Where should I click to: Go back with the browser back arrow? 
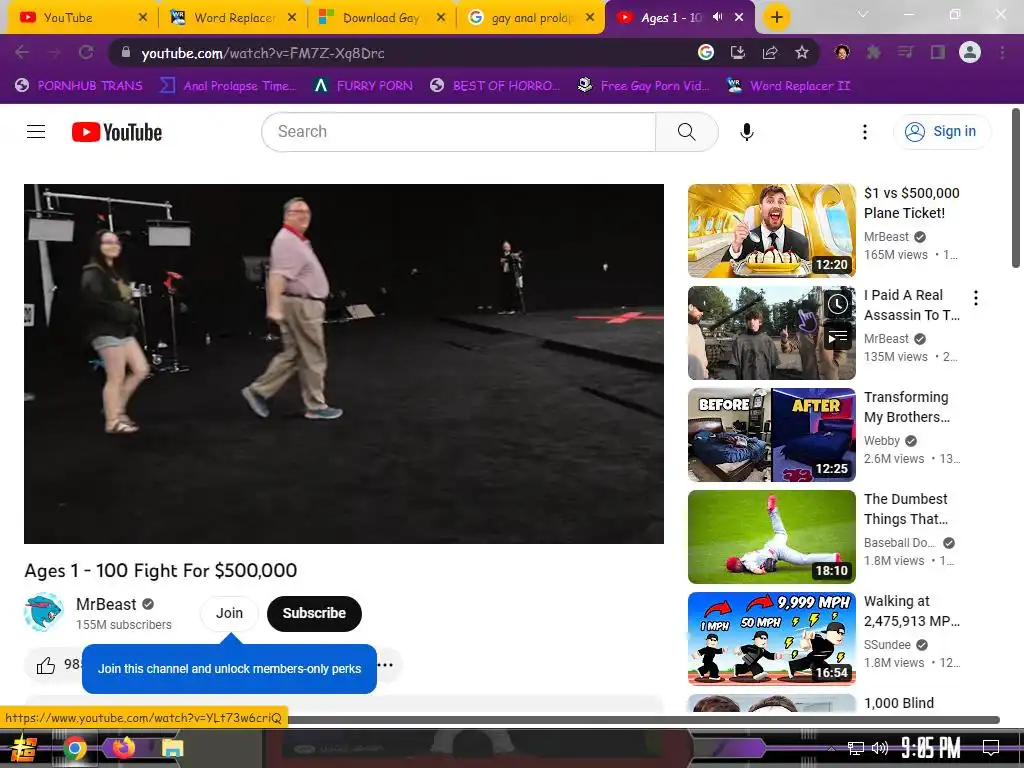click(22, 52)
